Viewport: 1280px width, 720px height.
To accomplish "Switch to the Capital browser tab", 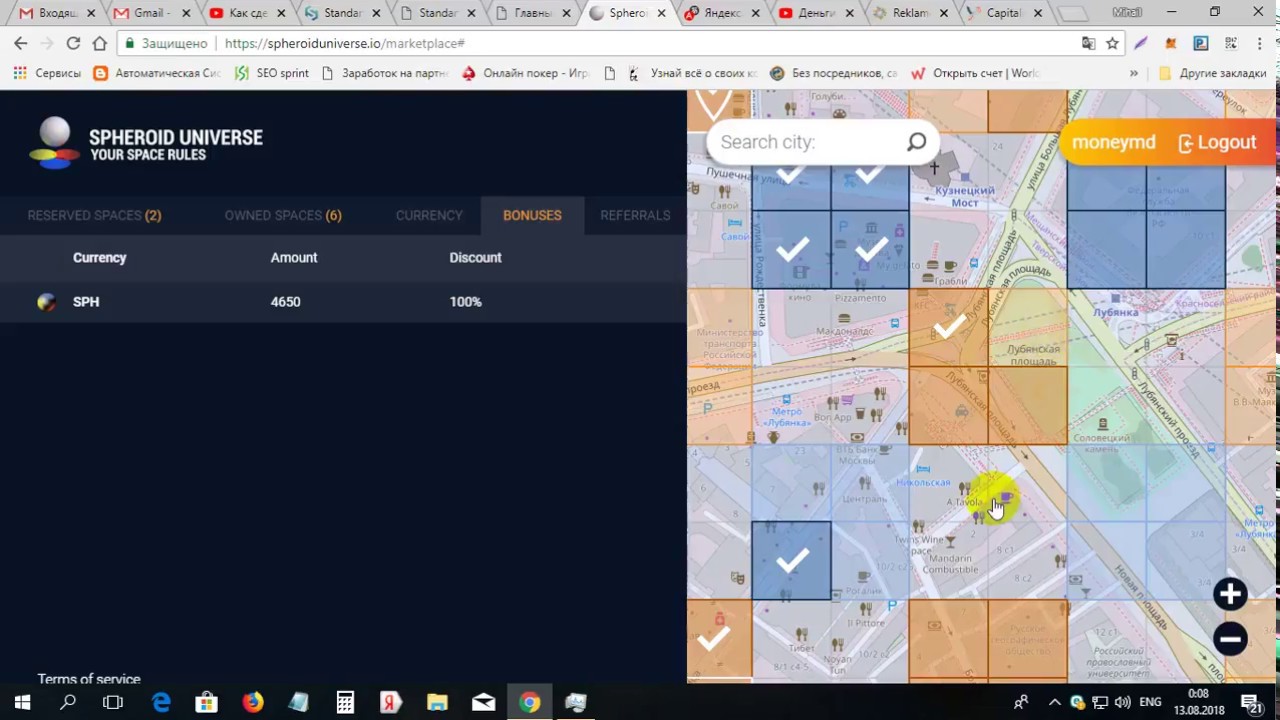I will [1004, 13].
